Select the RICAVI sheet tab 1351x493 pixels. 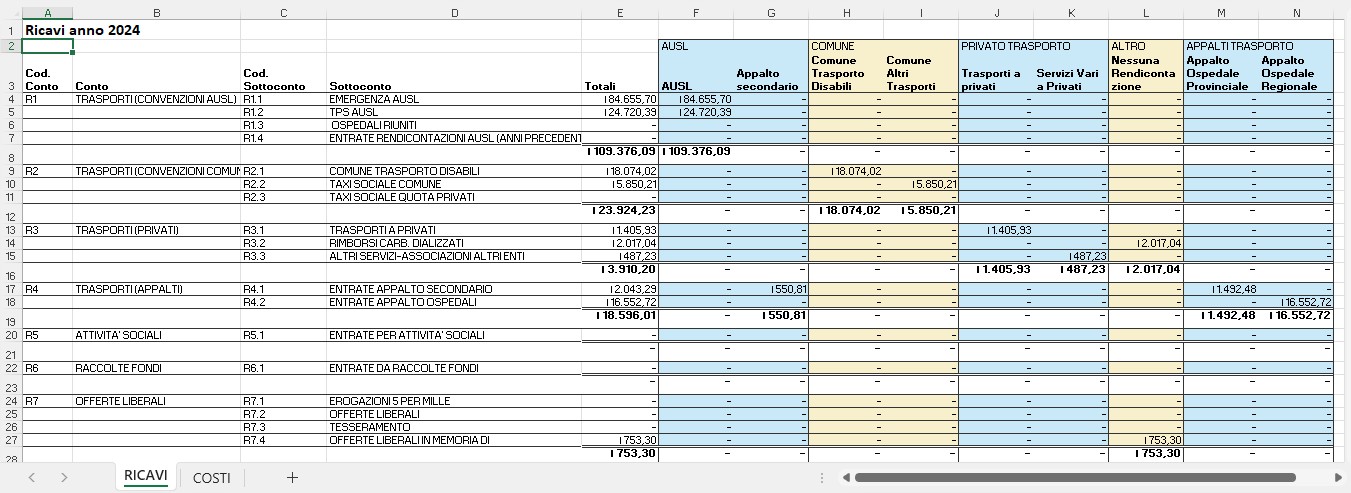(x=146, y=476)
